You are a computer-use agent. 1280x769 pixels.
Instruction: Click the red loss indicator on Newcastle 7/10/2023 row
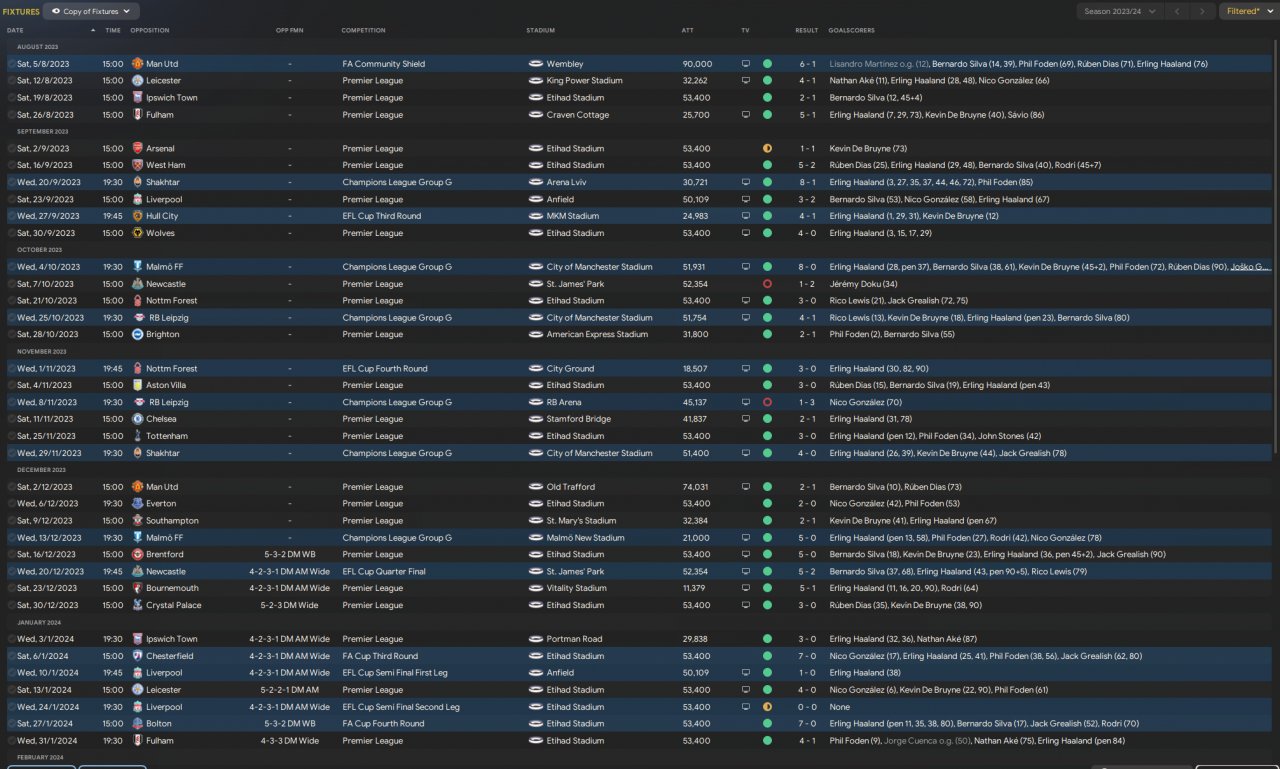pos(767,284)
